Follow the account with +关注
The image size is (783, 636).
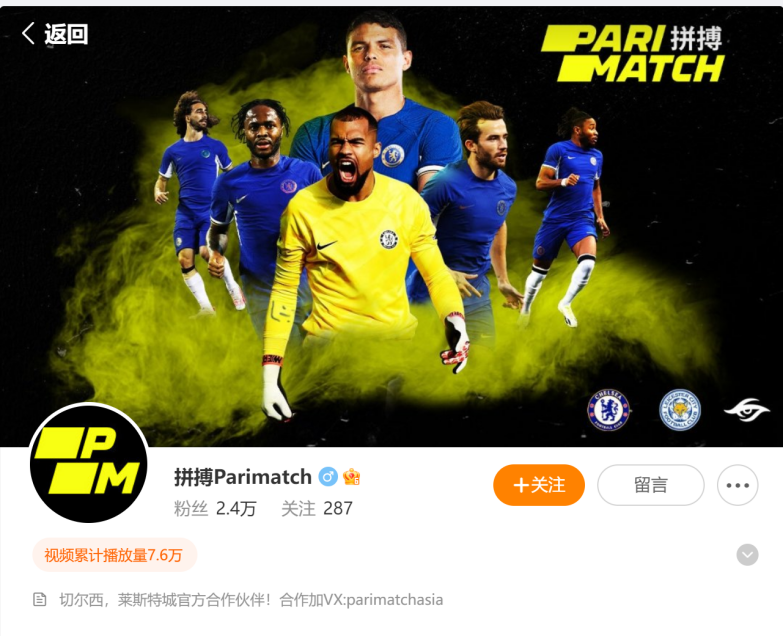click(539, 485)
